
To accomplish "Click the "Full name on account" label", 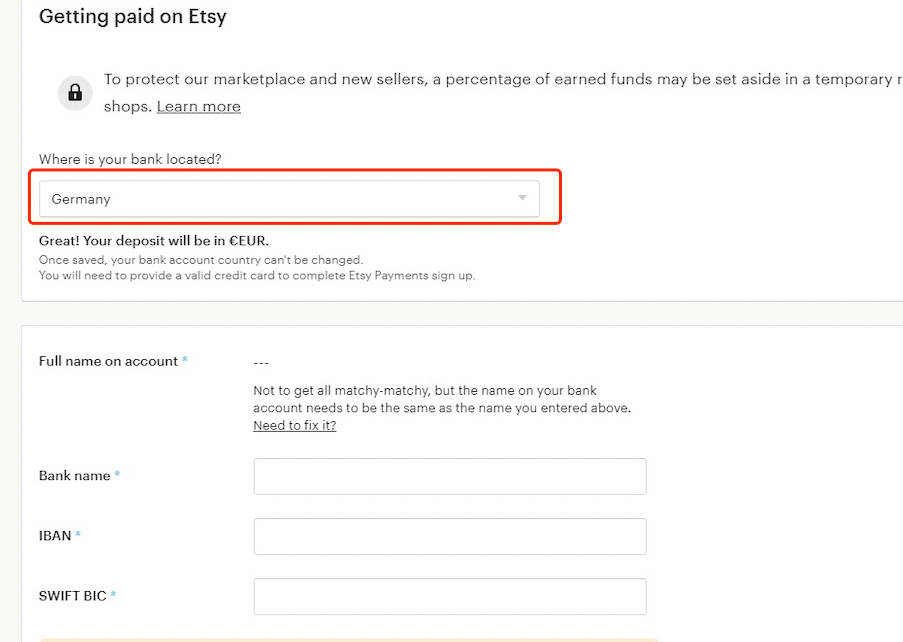I will (x=106, y=361).
